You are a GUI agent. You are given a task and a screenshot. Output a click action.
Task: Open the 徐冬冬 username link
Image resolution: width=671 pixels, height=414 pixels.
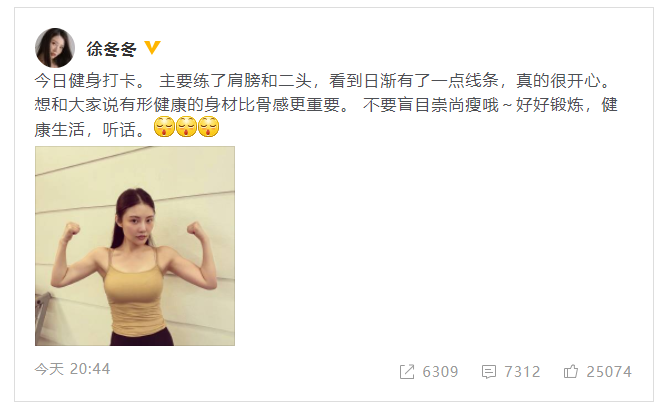(x=111, y=49)
